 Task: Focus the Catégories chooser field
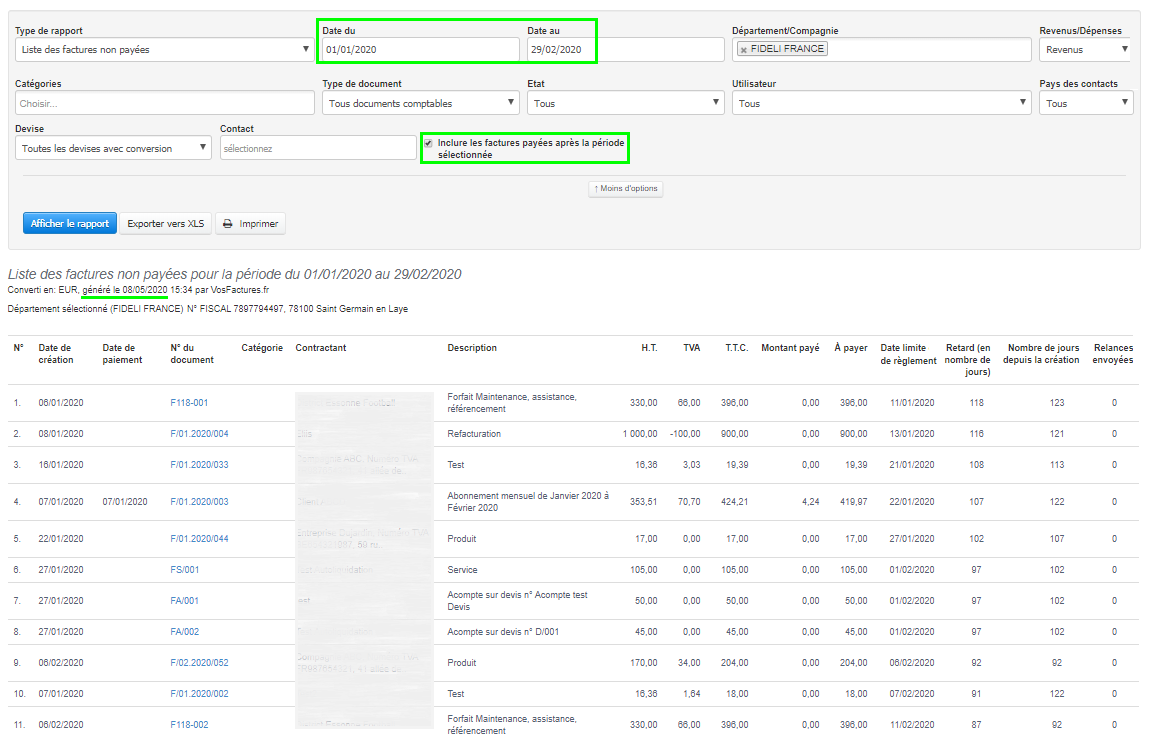tap(165, 103)
